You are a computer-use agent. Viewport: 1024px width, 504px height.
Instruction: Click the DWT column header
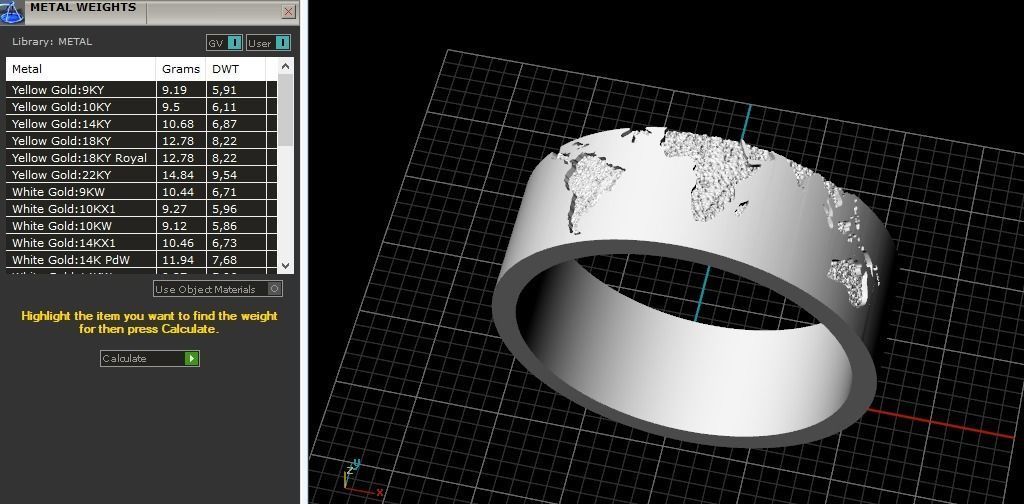click(x=236, y=69)
